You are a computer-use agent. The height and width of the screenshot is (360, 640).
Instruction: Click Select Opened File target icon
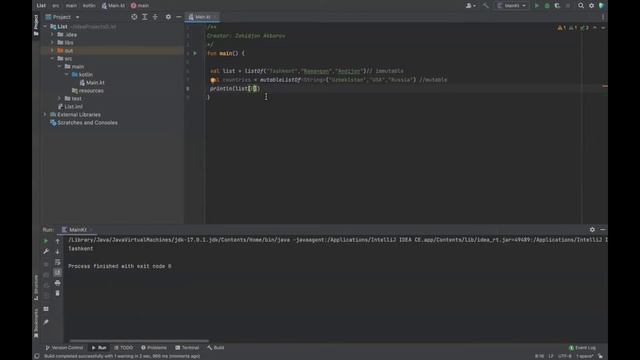[x=134, y=17]
